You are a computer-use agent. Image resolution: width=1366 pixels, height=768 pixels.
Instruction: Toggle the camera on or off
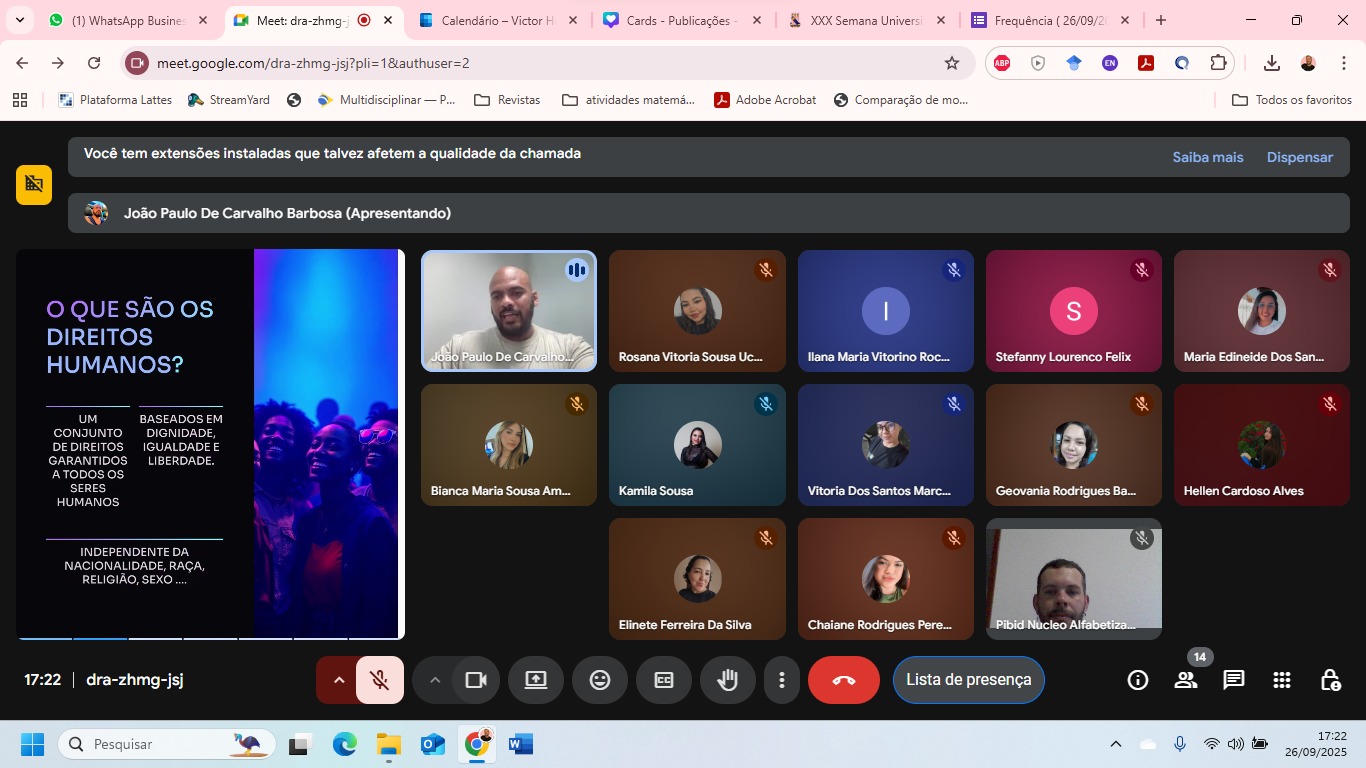[476, 680]
